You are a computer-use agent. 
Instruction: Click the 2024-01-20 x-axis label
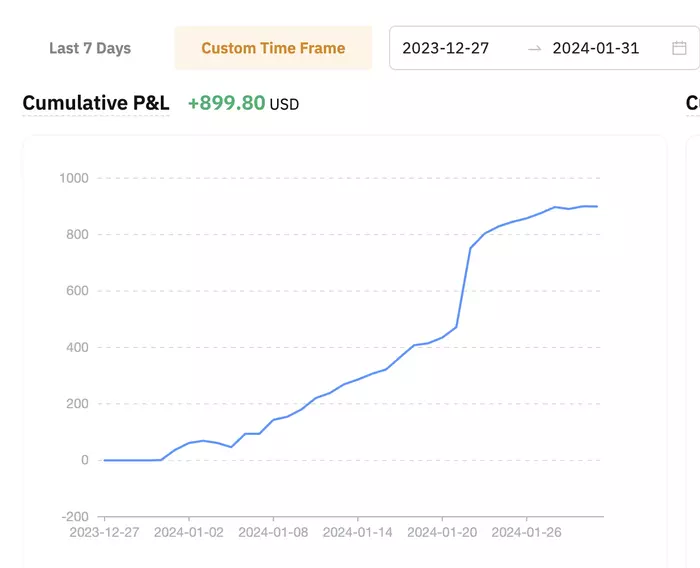(x=441, y=532)
